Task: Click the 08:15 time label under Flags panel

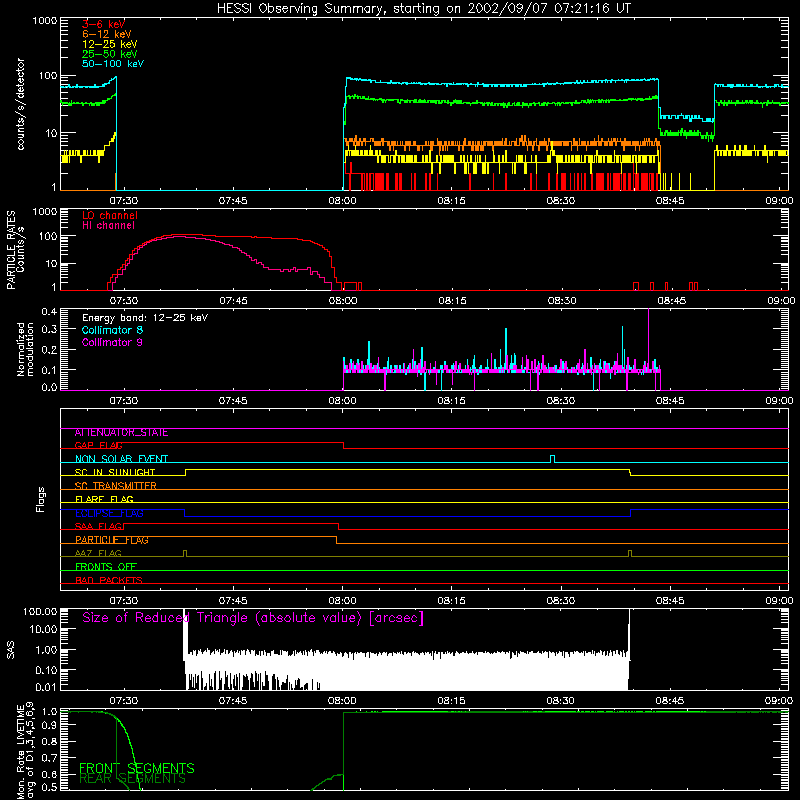Action: 452,601
